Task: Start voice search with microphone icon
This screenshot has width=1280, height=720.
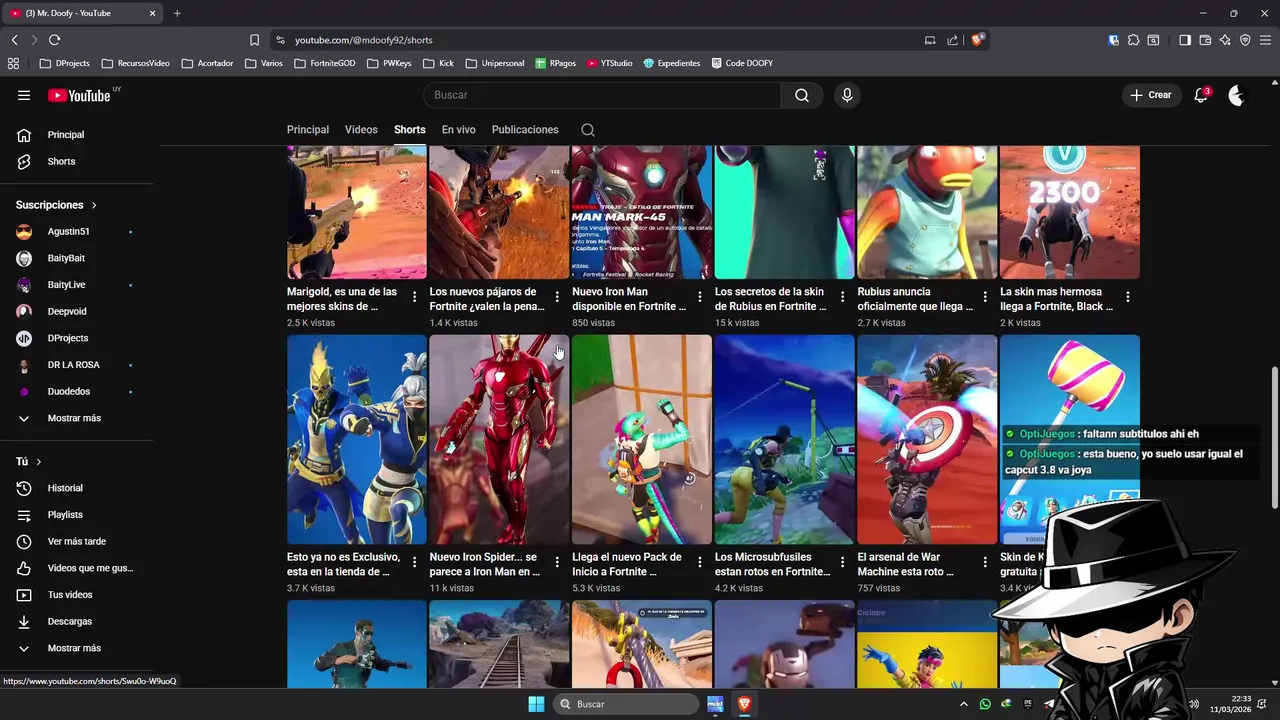Action: (x=847, y=95)
